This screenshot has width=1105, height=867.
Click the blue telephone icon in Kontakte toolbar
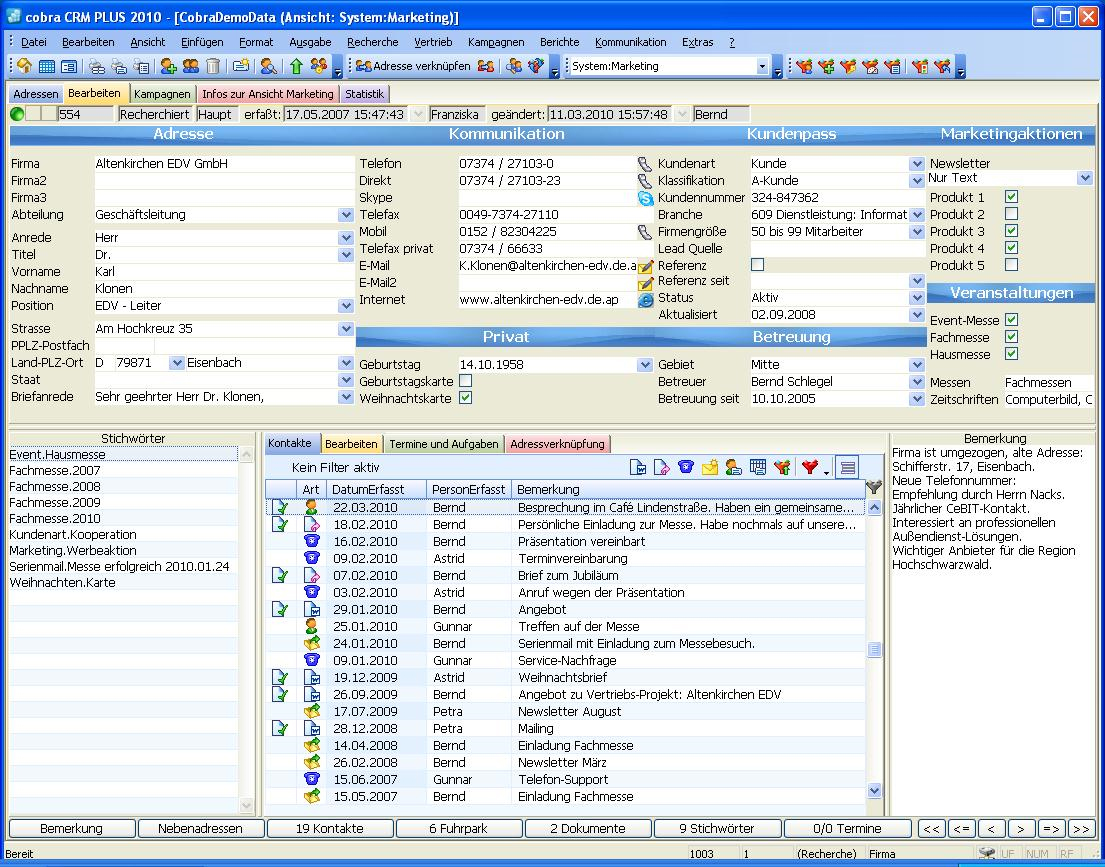(x=686, y=467)
